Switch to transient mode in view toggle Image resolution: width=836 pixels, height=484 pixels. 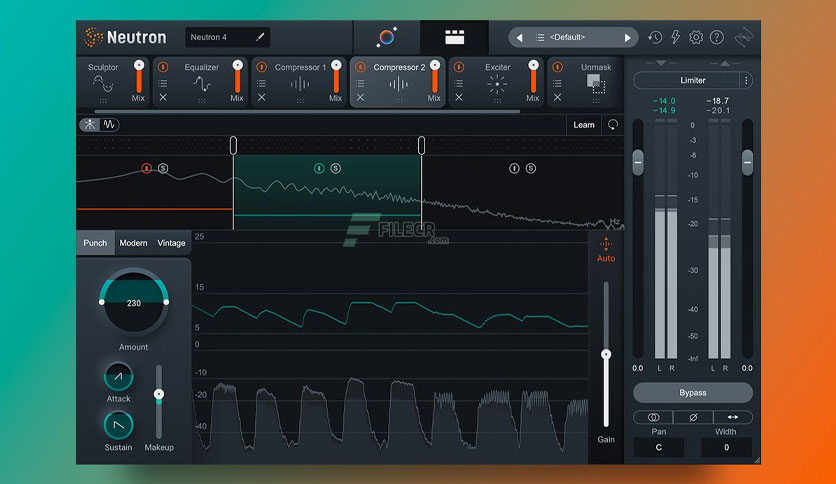coord(90,125)
